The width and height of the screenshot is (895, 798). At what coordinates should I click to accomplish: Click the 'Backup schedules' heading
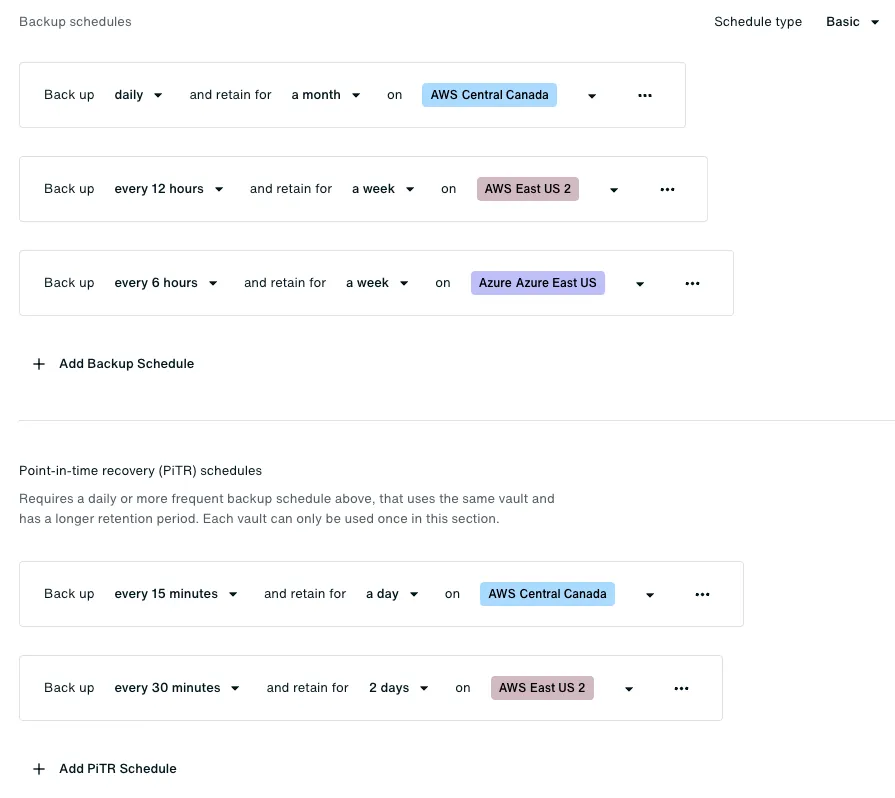[x=75, y=22]
